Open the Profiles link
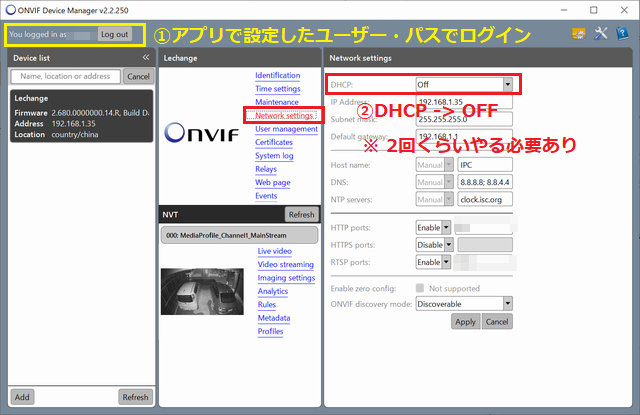 pos(270,331)
